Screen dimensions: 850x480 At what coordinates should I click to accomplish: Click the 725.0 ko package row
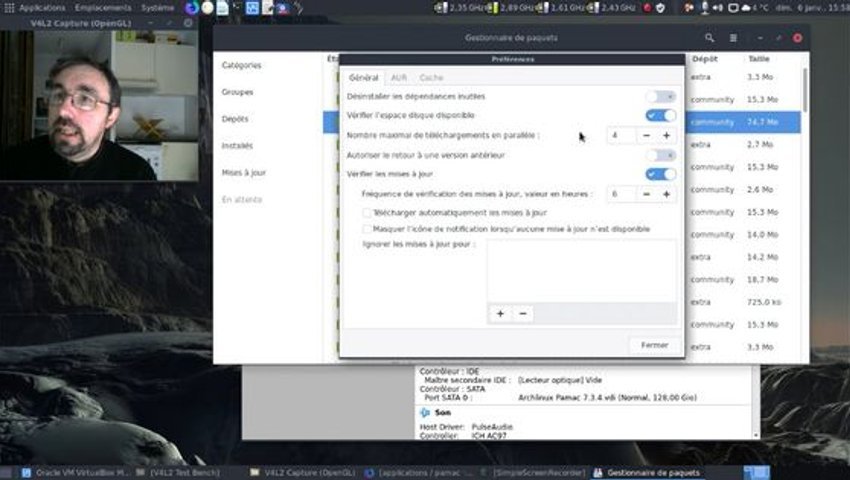coord(743,302)
